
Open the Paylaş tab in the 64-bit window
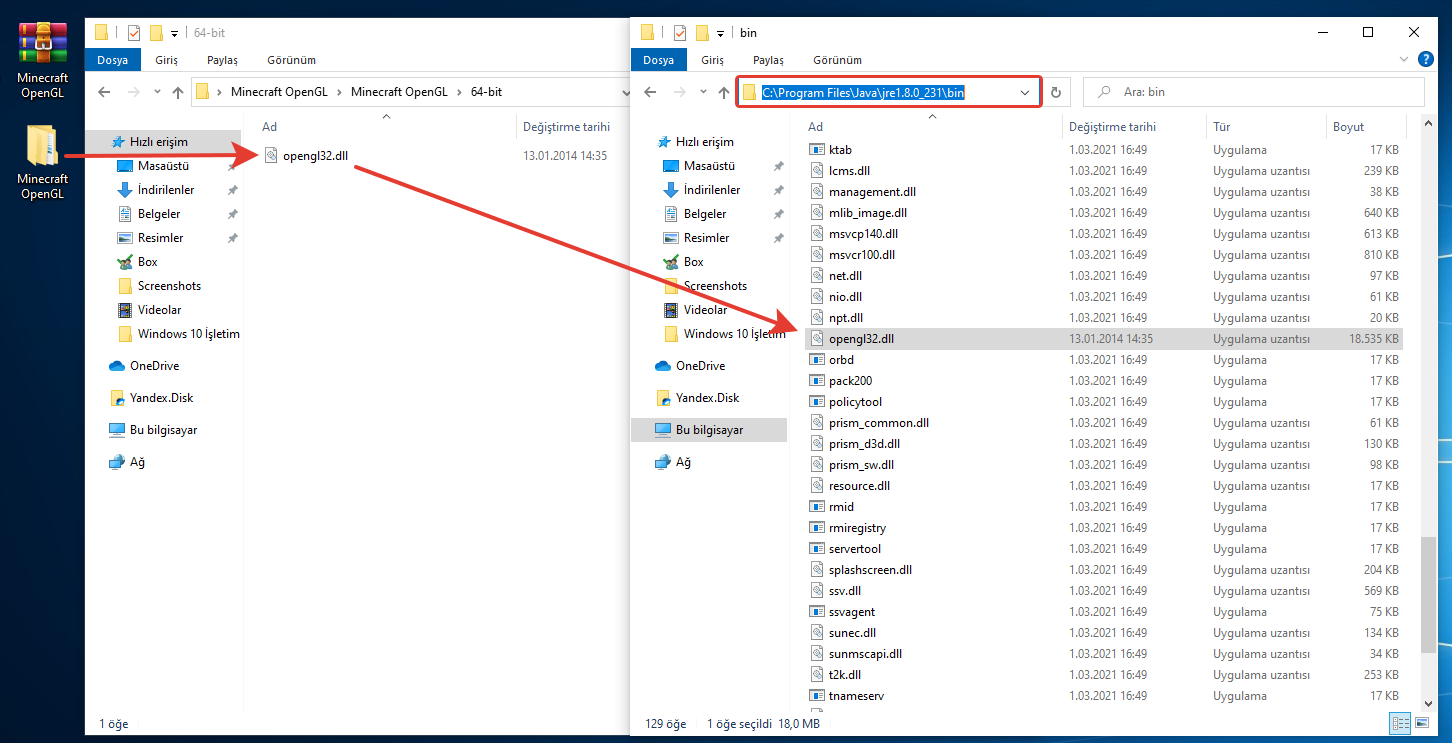(x=222, y=60)
